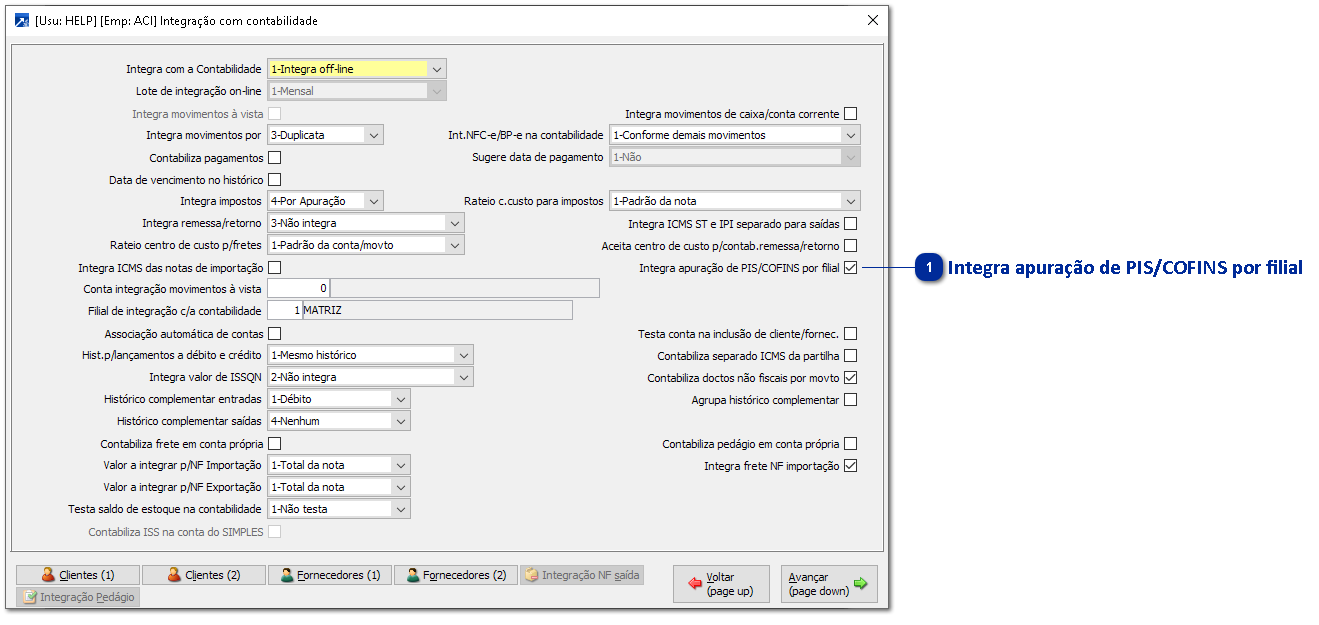The image size is (1319, 625).
Task: Expand the Integra com a Contabilidade dropdown
Action: (x=436, y=69)
